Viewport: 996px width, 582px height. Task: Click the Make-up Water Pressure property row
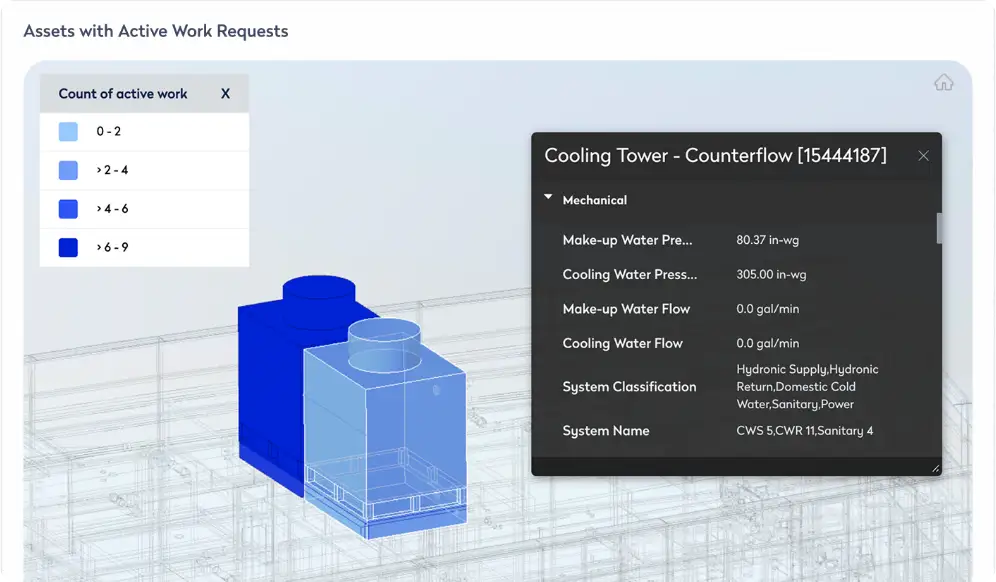(630, 240)
